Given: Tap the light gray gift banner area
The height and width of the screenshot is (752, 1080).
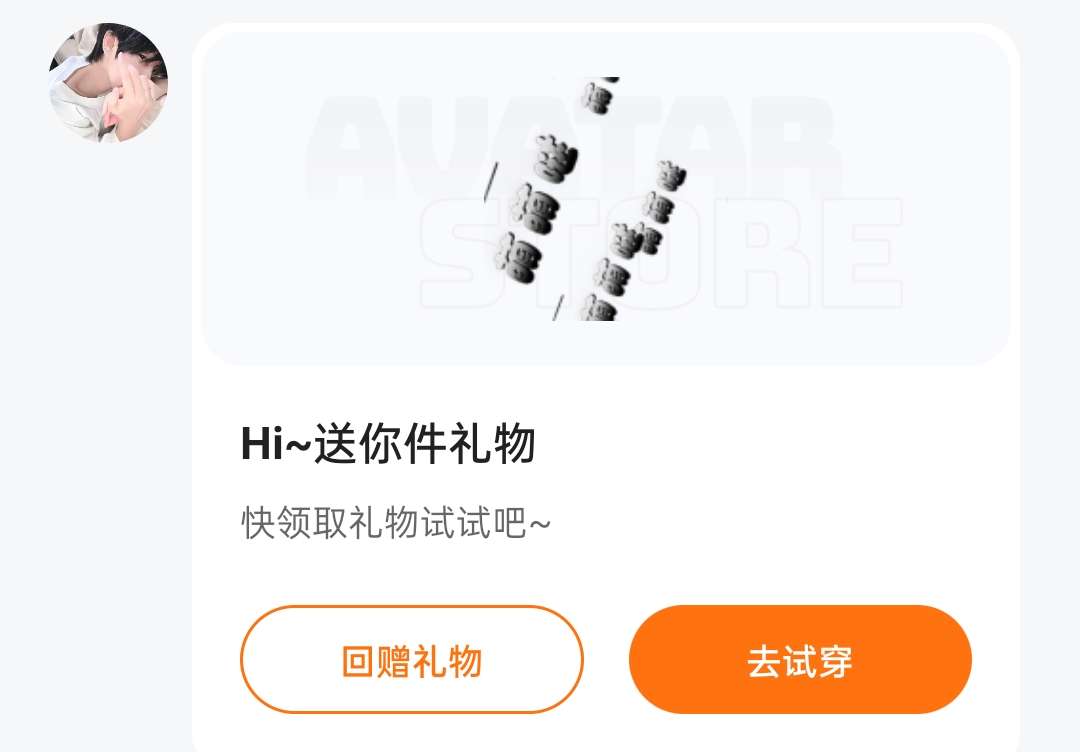Looking at the screenshot, I should pos(606,198).
